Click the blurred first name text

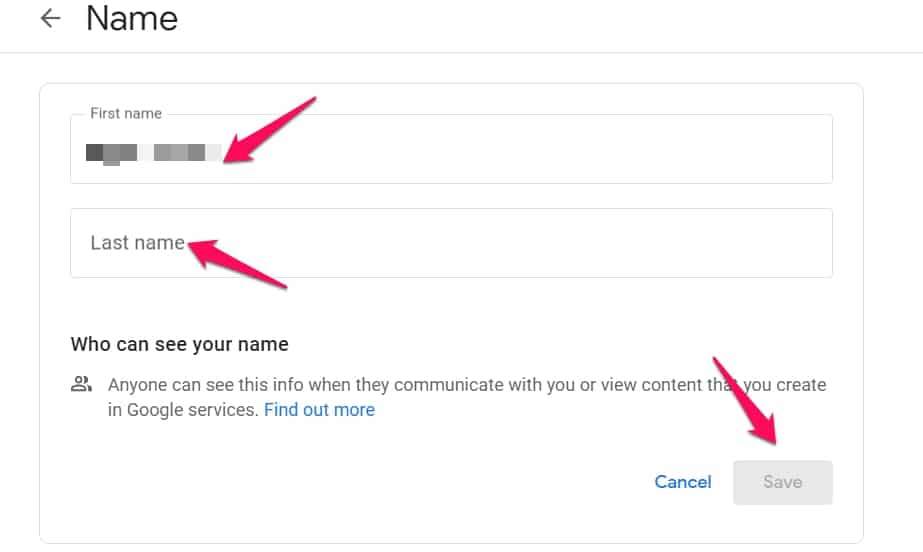154,153
